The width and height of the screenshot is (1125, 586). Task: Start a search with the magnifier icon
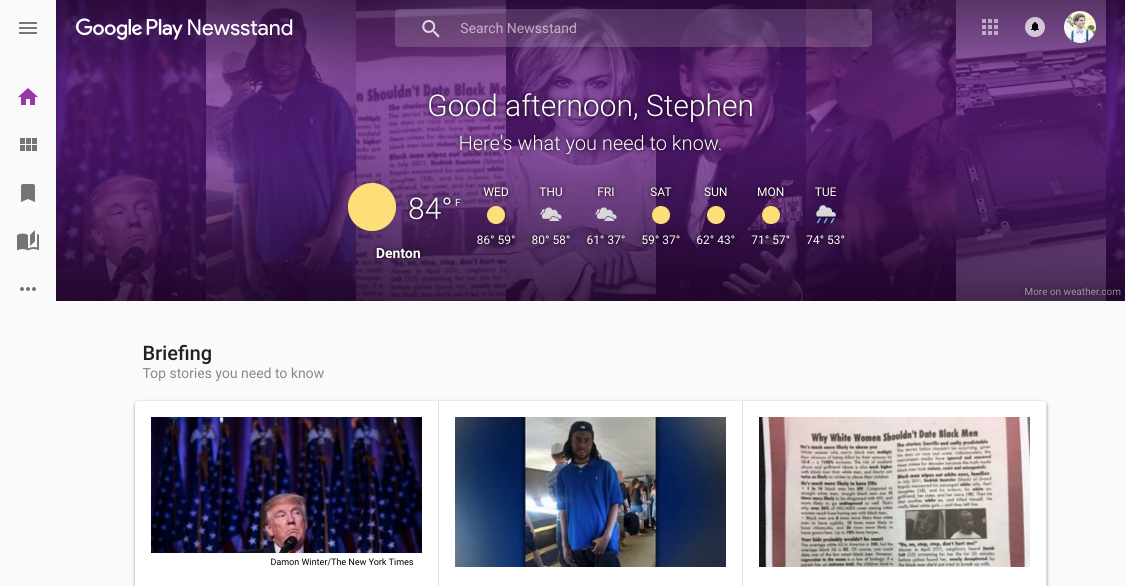pos(430,28)
